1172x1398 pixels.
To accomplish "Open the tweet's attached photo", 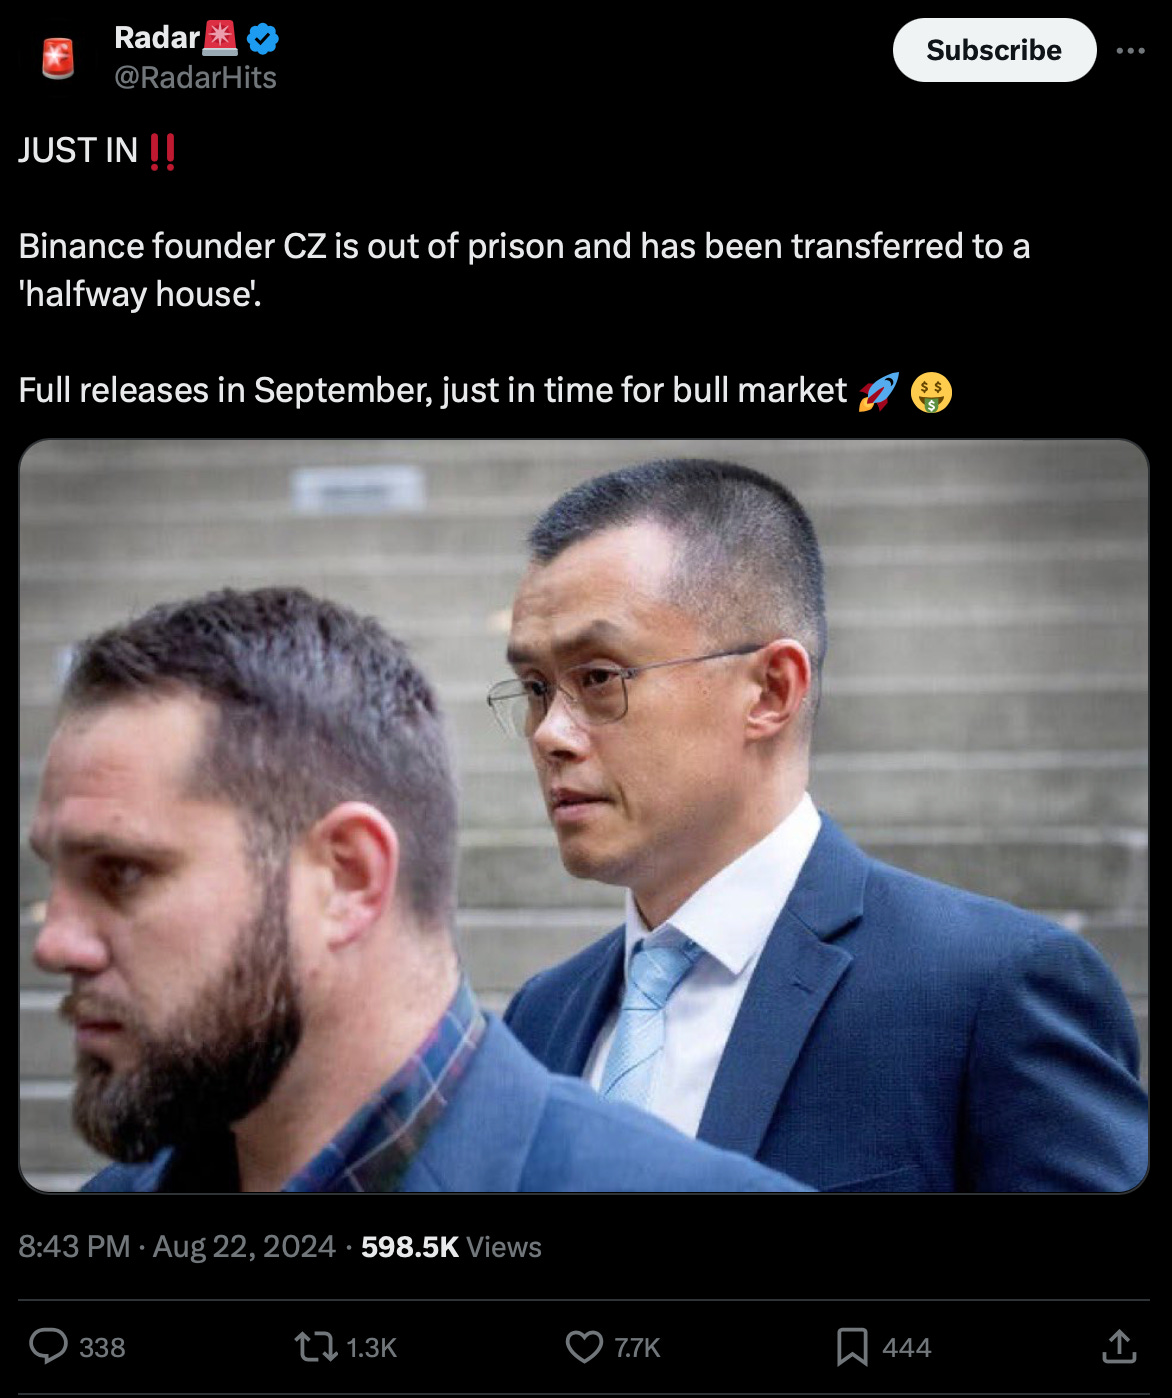I will [584, 816].
